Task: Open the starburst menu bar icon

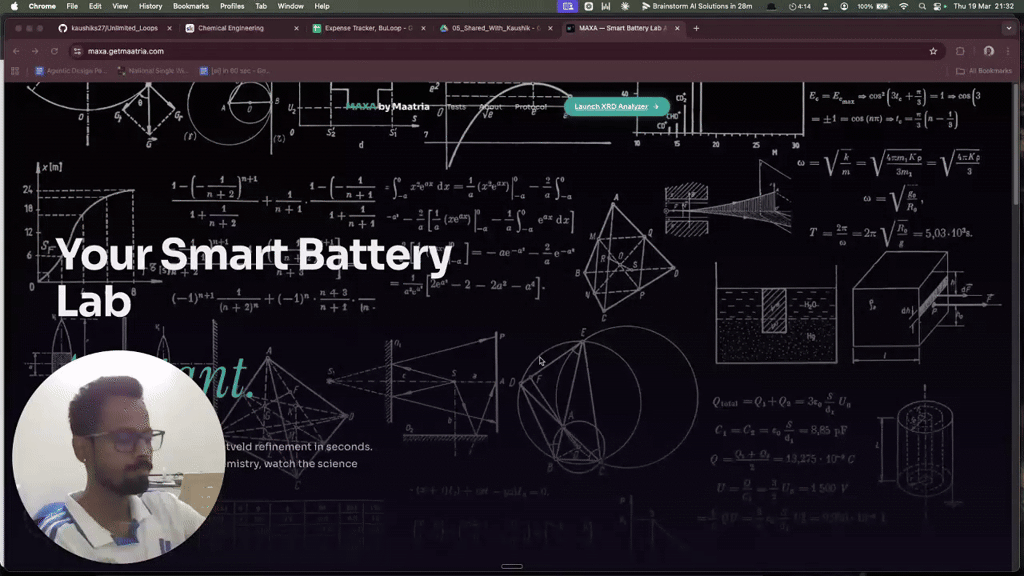Action: (x=625, y=6)
